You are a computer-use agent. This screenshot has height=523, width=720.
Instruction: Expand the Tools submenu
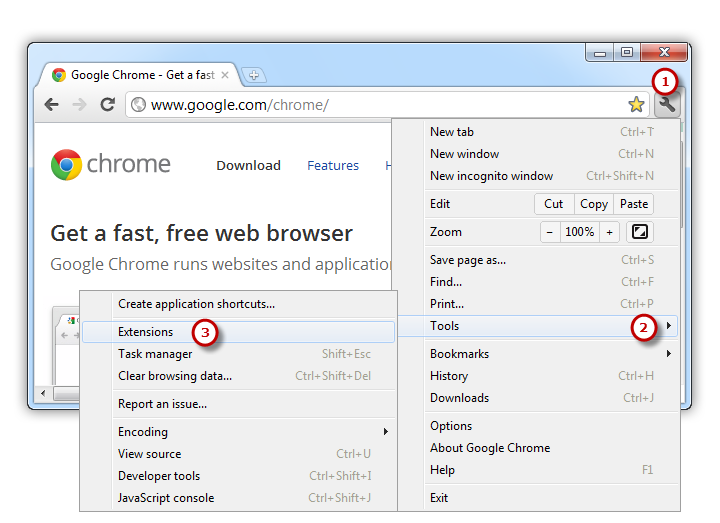(537, 326)
